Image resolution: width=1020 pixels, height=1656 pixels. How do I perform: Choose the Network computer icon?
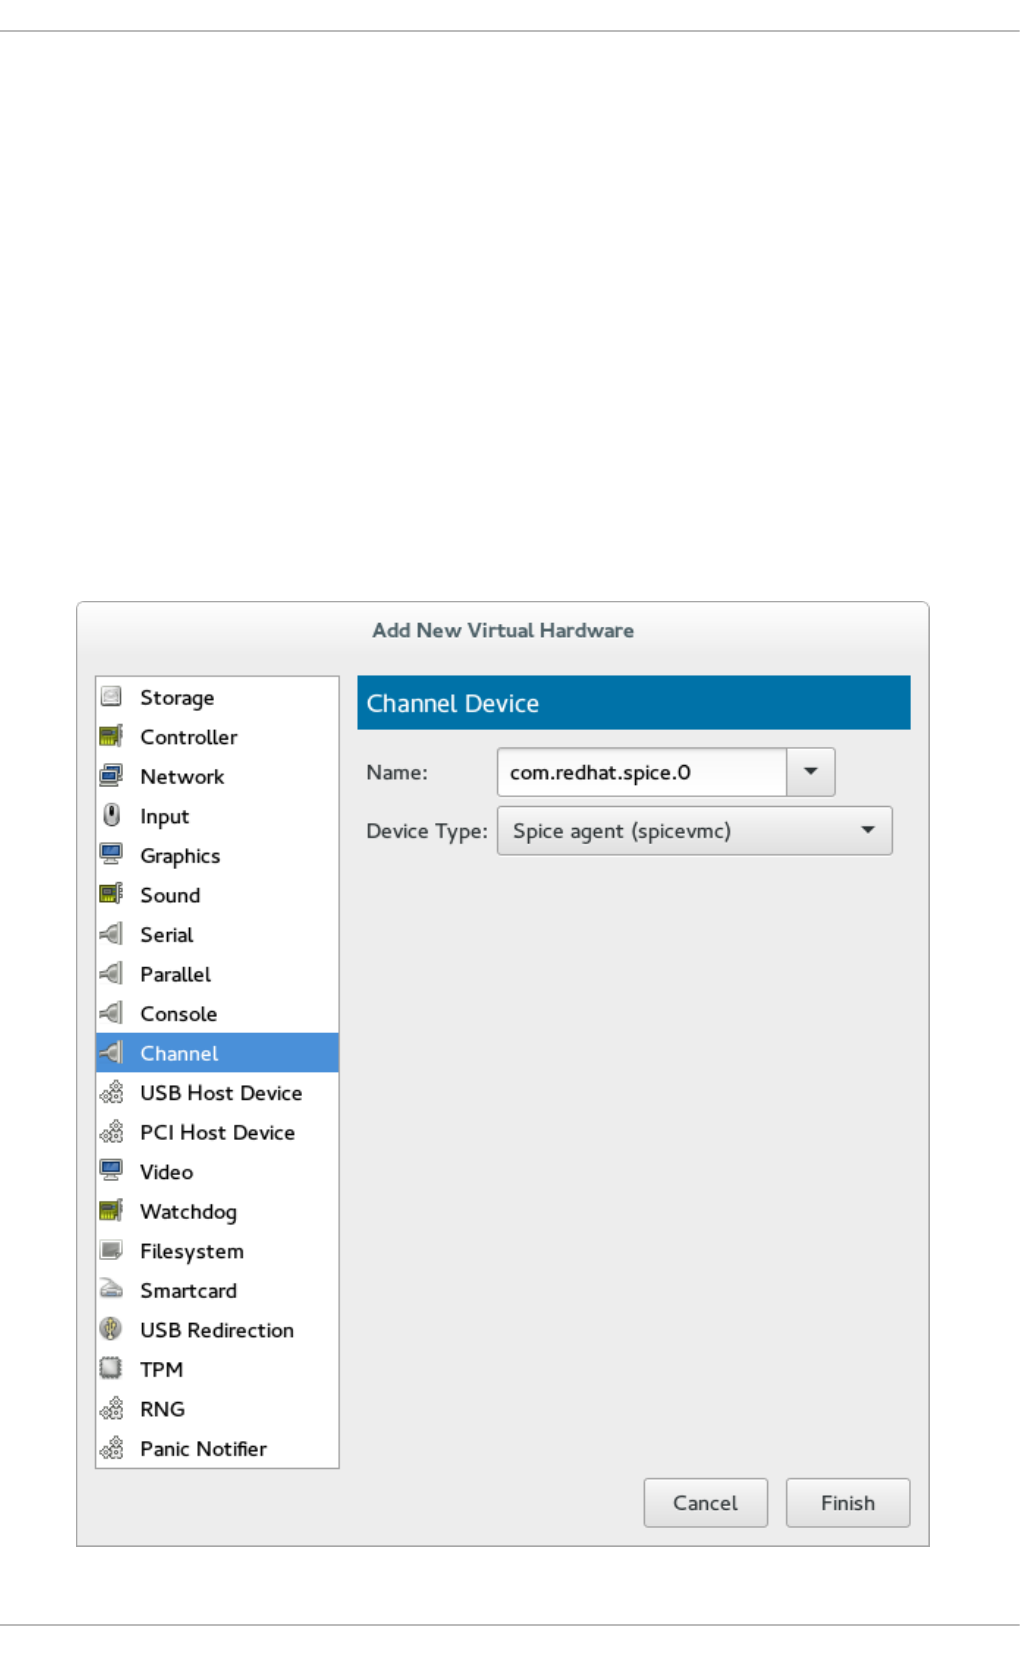point(111,775)
